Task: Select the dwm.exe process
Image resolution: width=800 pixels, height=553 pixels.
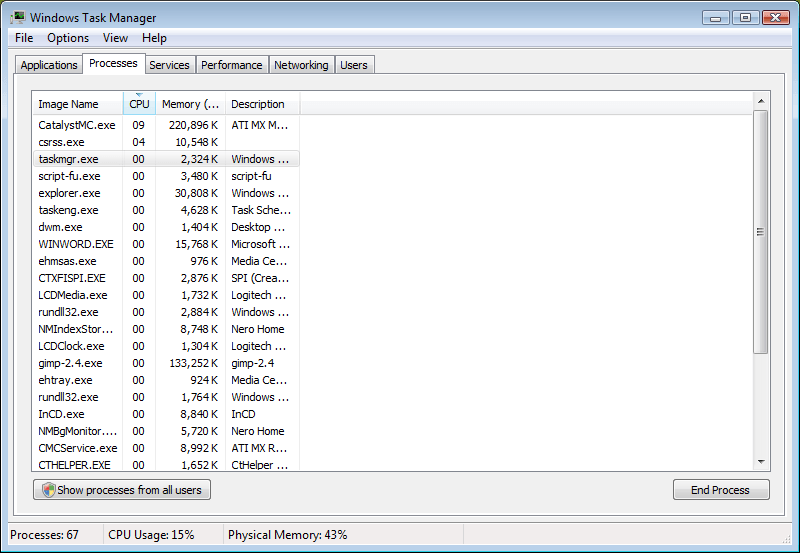Action: tap(166, 227)
